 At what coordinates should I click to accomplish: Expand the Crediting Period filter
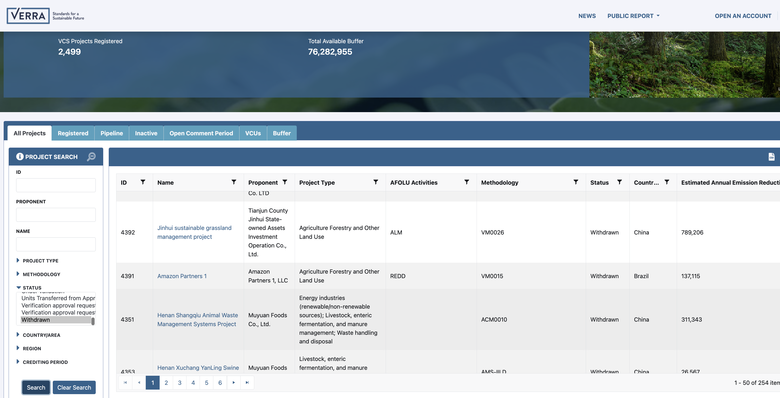pos(42,362)
